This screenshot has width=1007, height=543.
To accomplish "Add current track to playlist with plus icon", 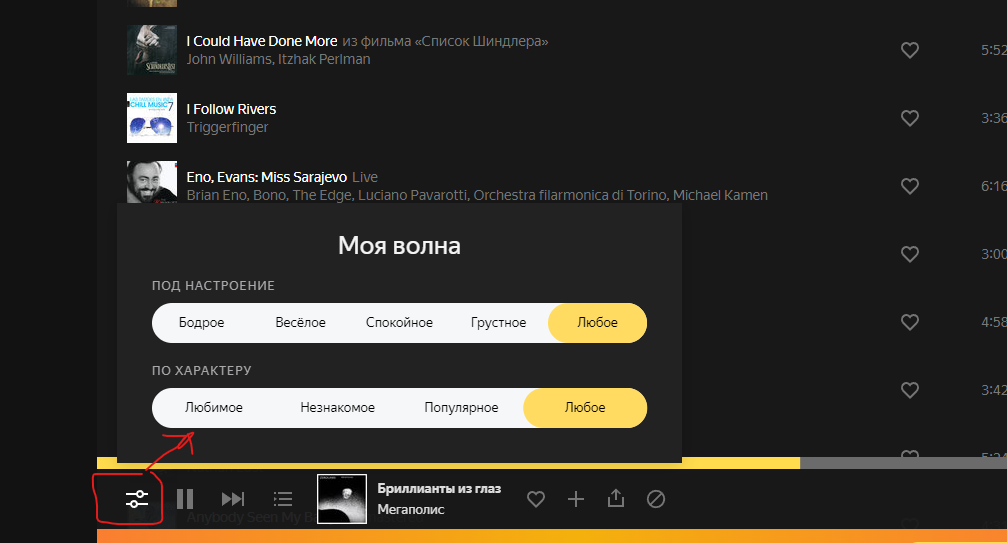I will point(576,499).
